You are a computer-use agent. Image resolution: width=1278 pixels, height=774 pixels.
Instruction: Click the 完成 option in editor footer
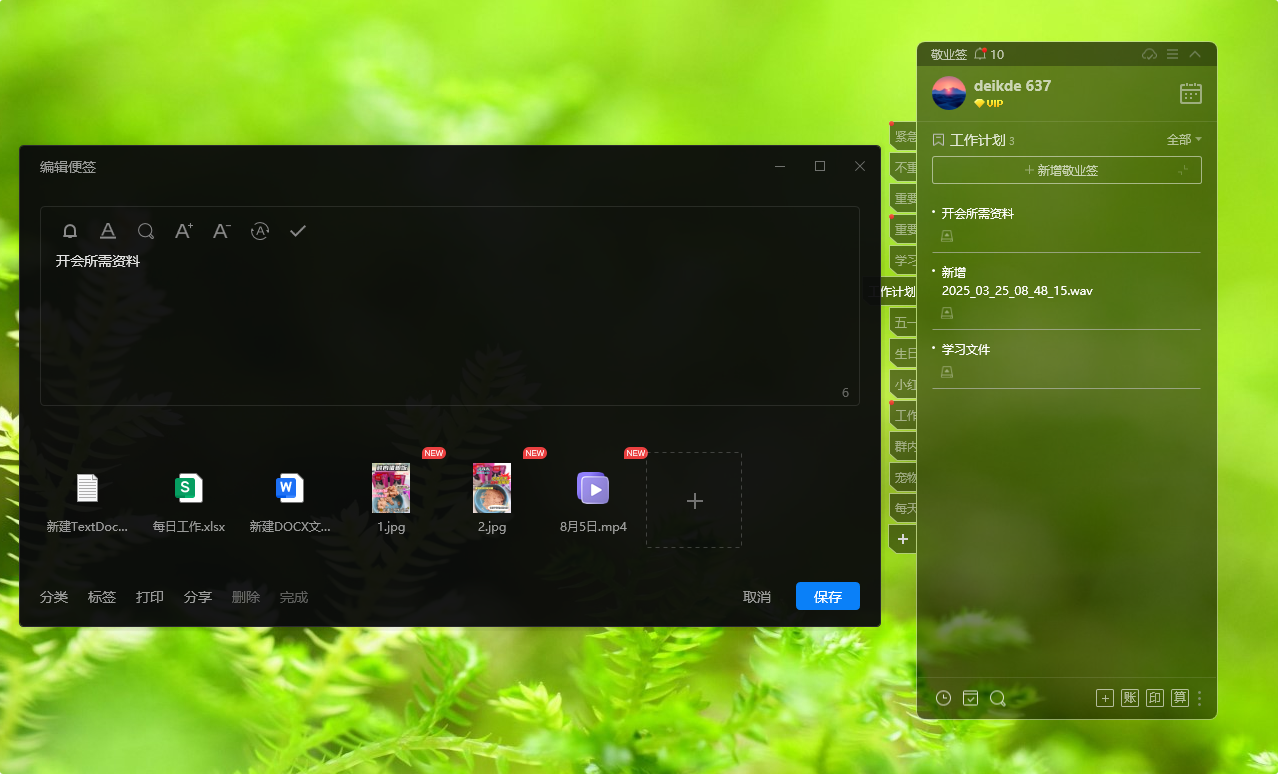tap(294, 597)
